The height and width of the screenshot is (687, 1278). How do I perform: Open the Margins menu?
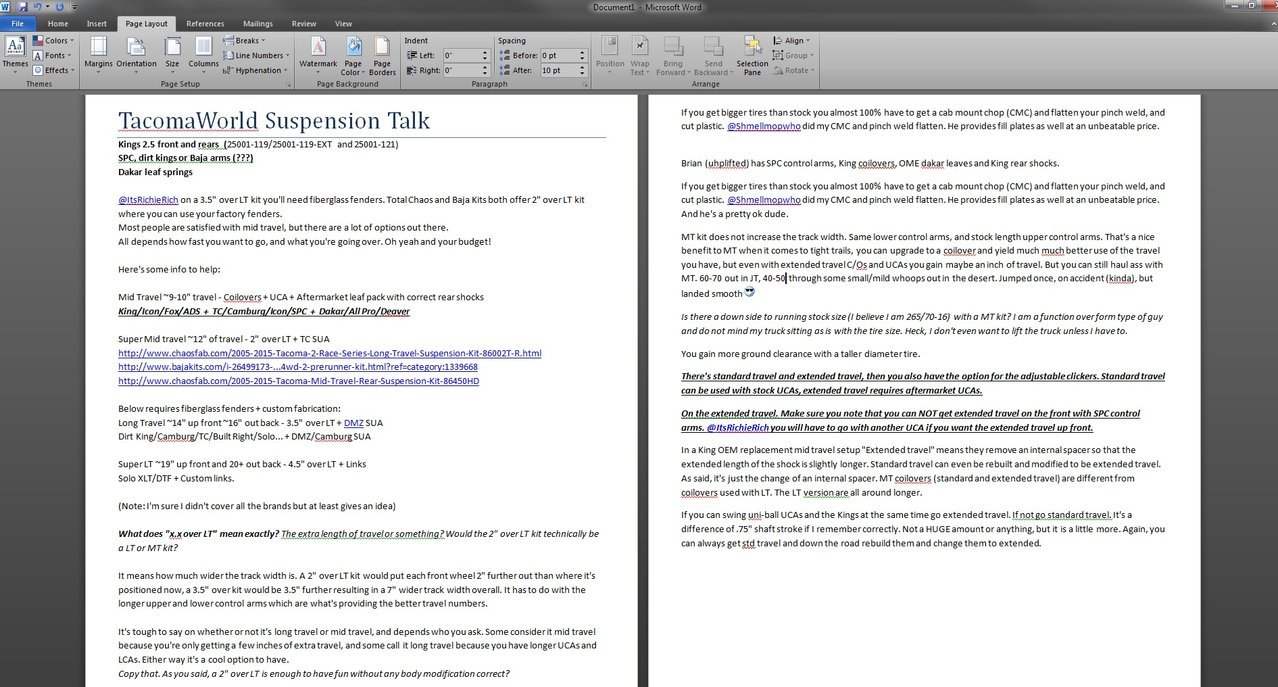(98, 54)
